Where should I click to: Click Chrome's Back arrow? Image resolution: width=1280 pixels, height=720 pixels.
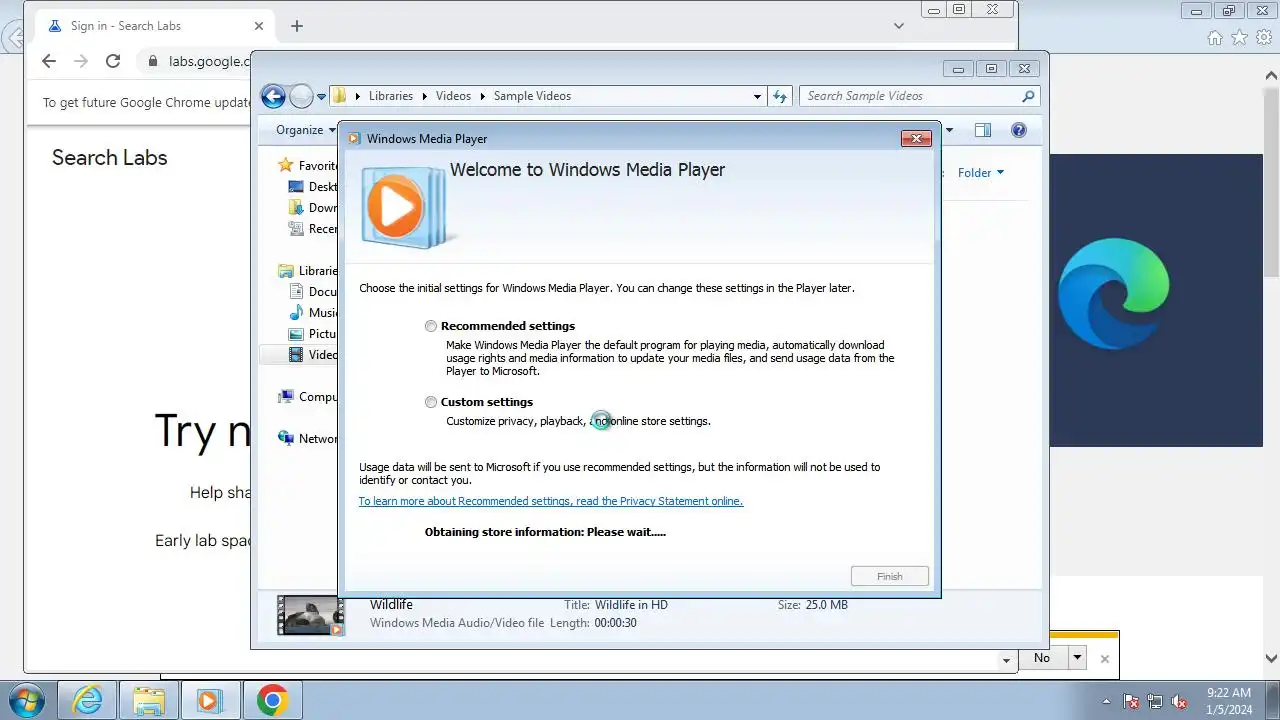[49, 61]
